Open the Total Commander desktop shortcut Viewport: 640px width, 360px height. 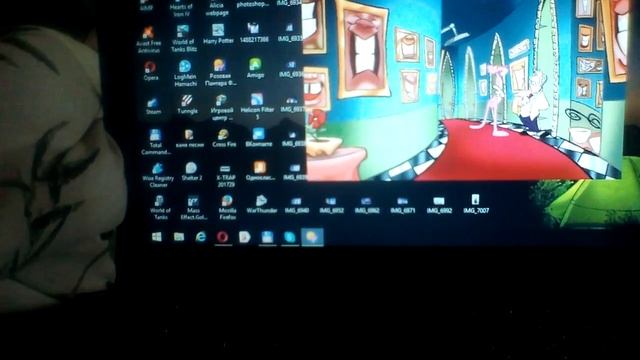pos(156,141)
